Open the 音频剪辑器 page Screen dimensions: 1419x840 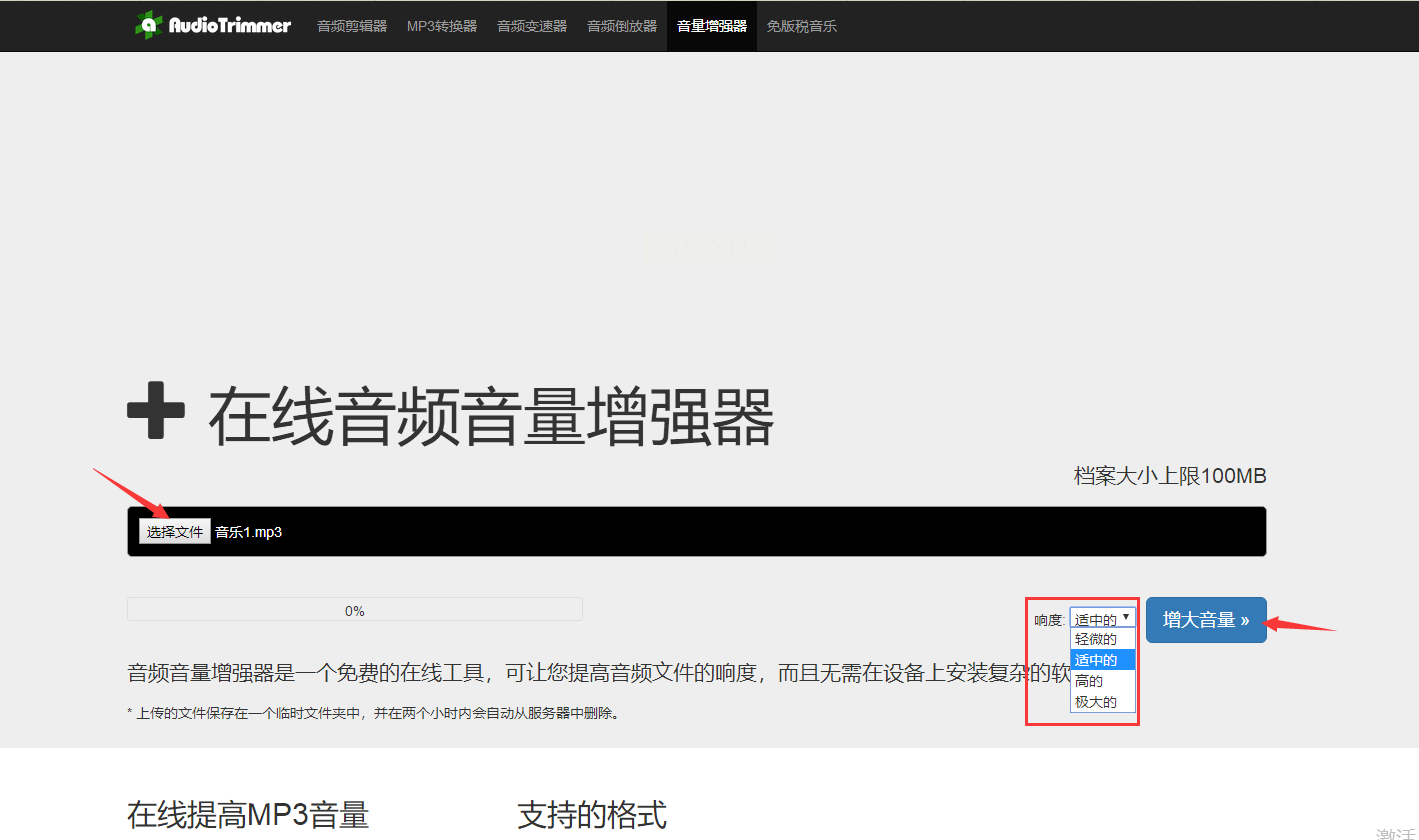click(352, 26)
